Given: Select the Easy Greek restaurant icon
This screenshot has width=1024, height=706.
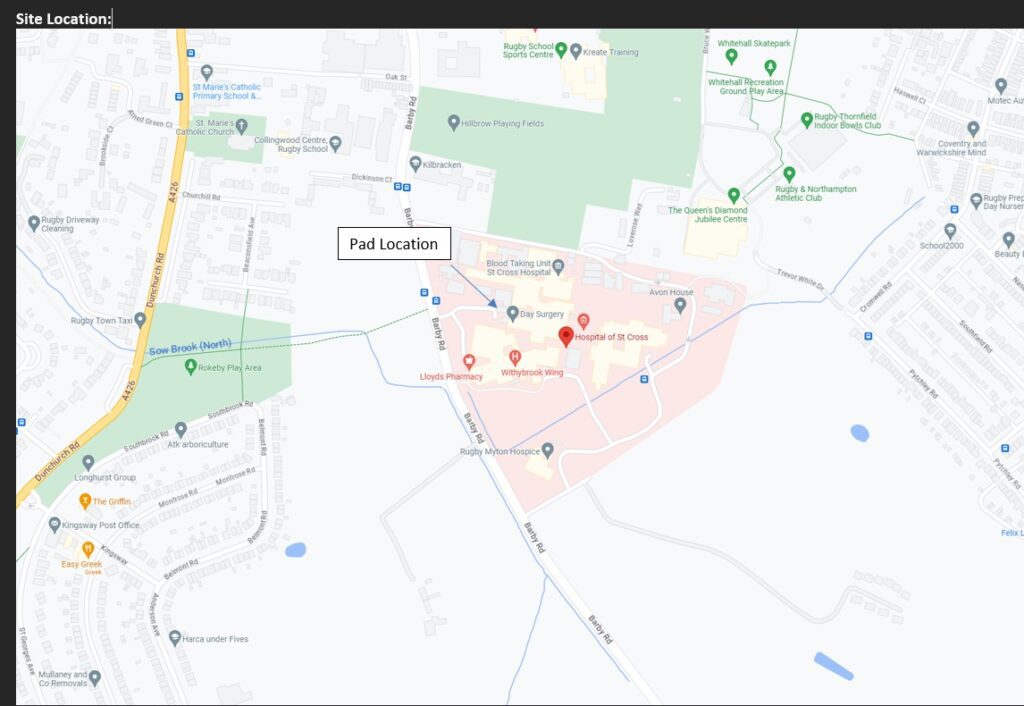Looking at the screenshot, I should click(x=88, y=549).
